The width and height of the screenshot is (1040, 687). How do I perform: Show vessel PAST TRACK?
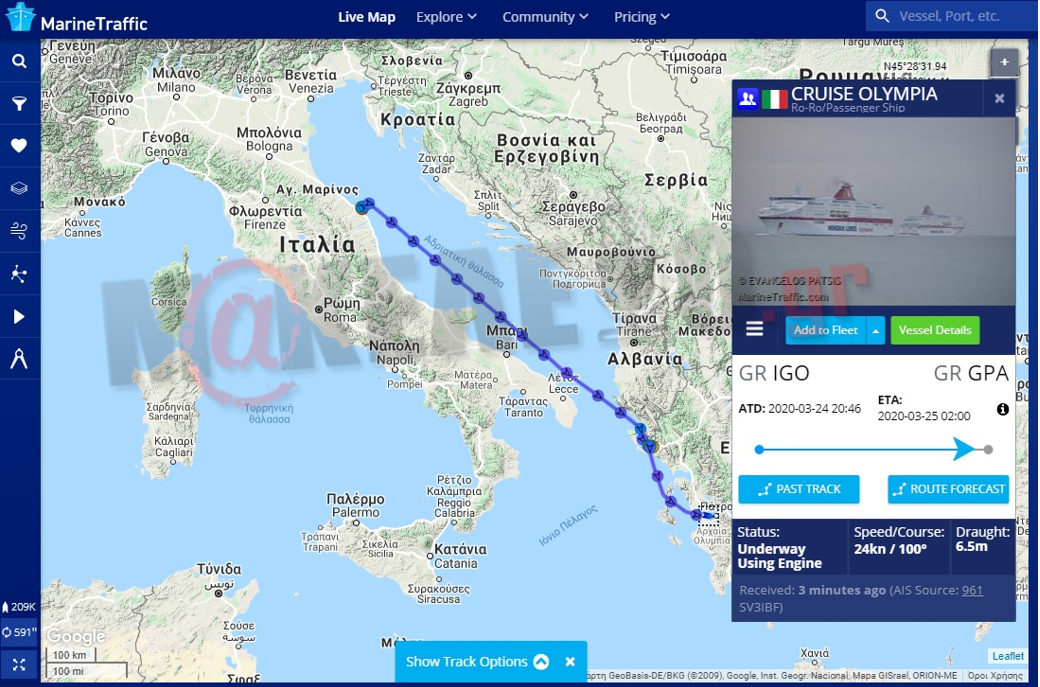pyautogui.click(x=799, y=489)
